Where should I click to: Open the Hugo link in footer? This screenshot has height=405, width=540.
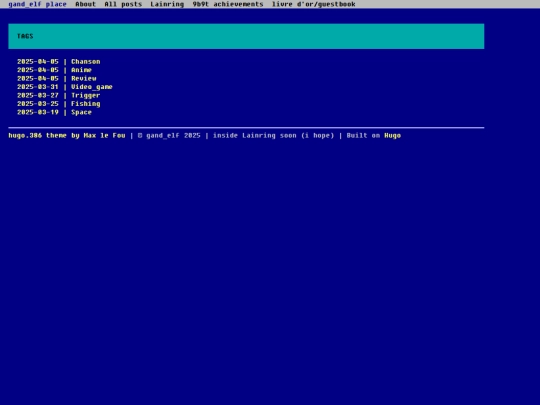392,135
